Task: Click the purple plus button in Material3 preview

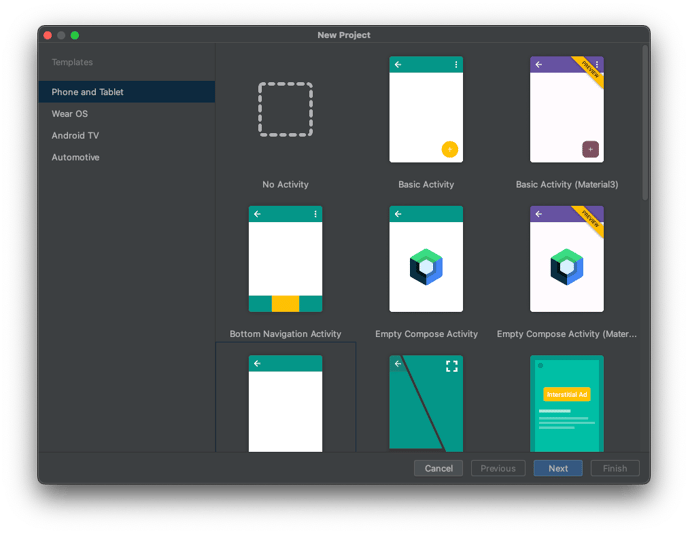Action: 590,149
